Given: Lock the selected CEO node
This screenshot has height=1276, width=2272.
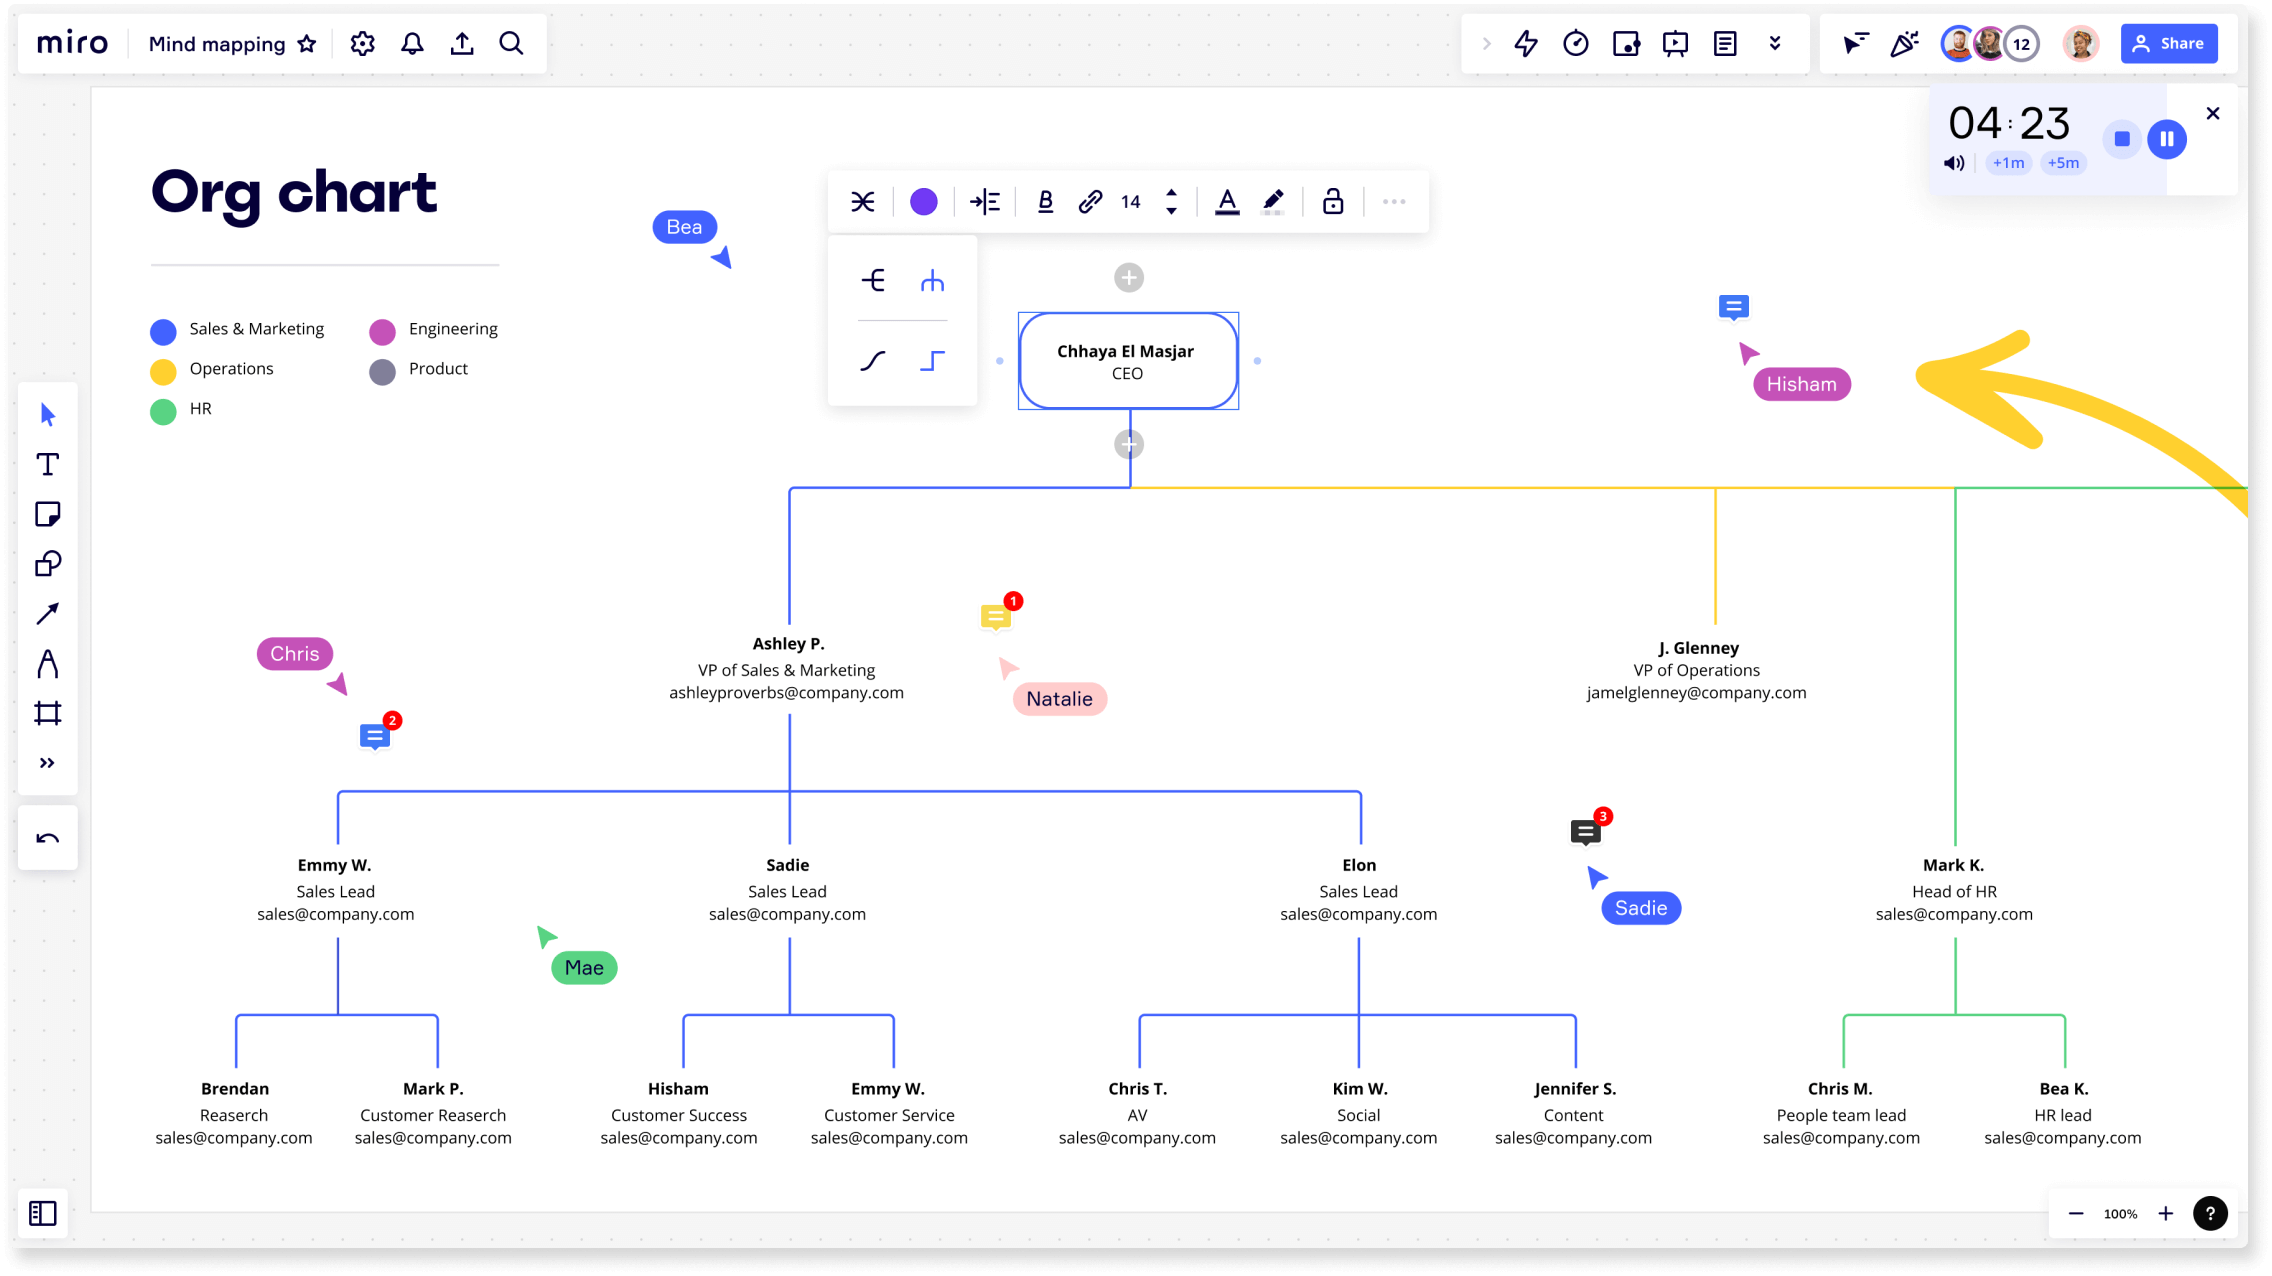Looking at the screenshot, I should coord(1332,202).
